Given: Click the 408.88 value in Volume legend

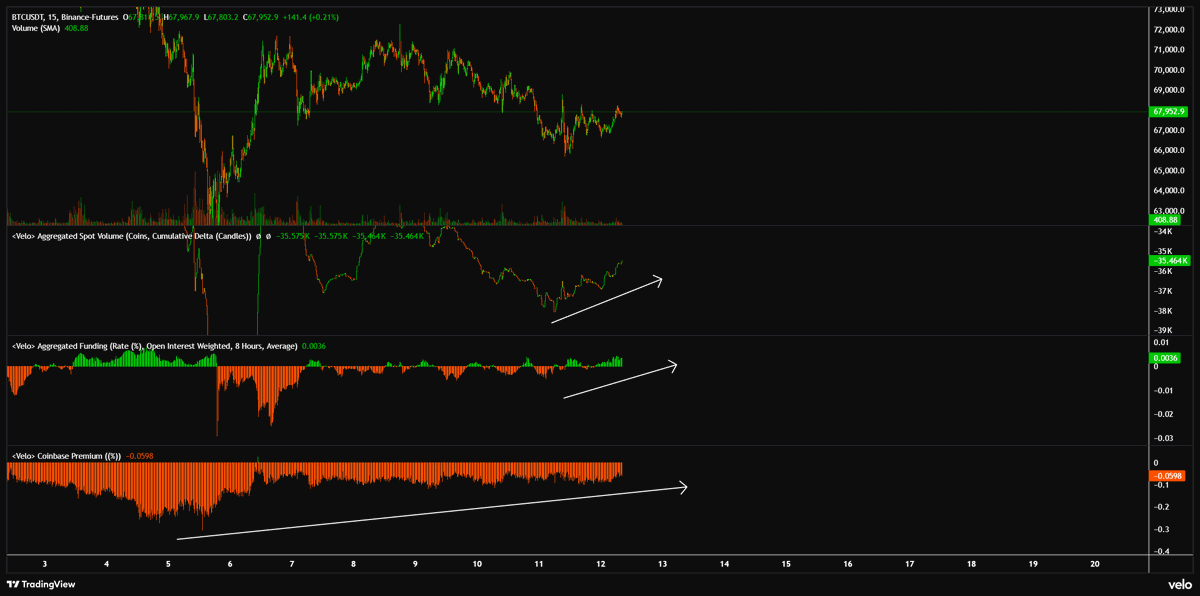Looking at the screenshot, I should (x=76, y=28).
